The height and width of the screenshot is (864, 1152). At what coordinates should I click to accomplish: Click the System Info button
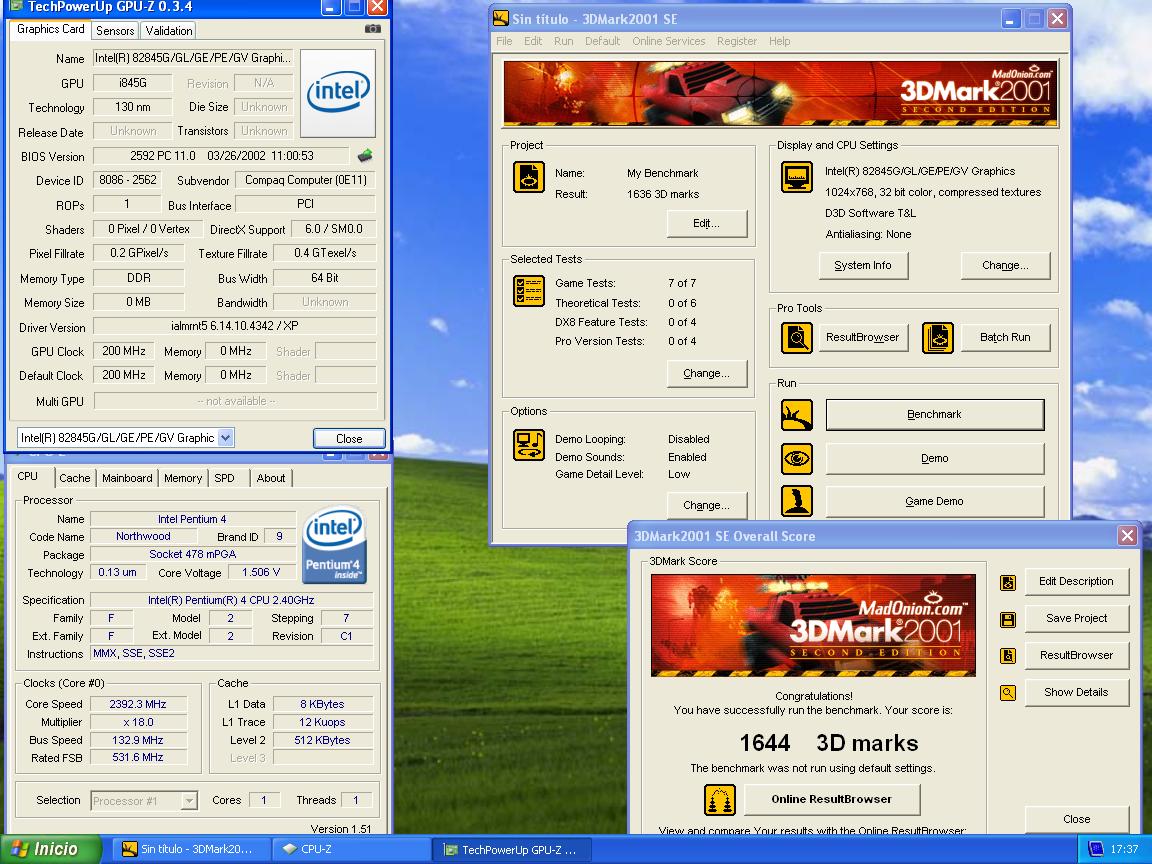[x=863, y=265]
